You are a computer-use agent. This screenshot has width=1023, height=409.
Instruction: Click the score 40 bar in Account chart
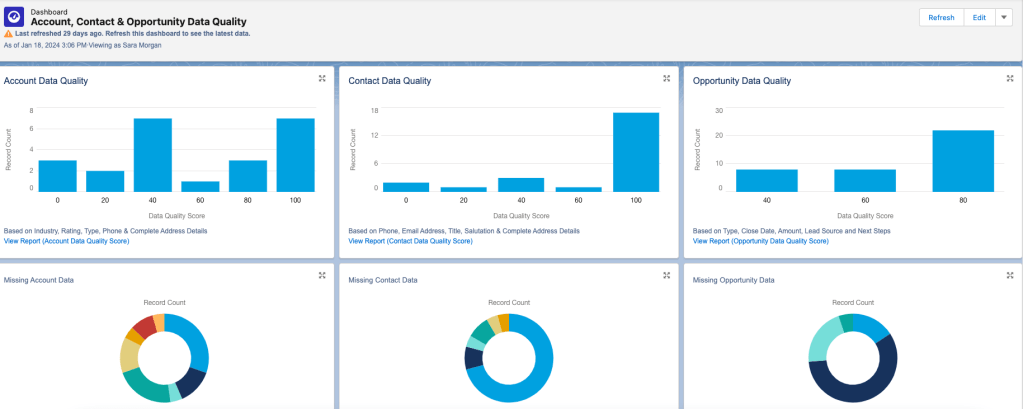(153, 155)
